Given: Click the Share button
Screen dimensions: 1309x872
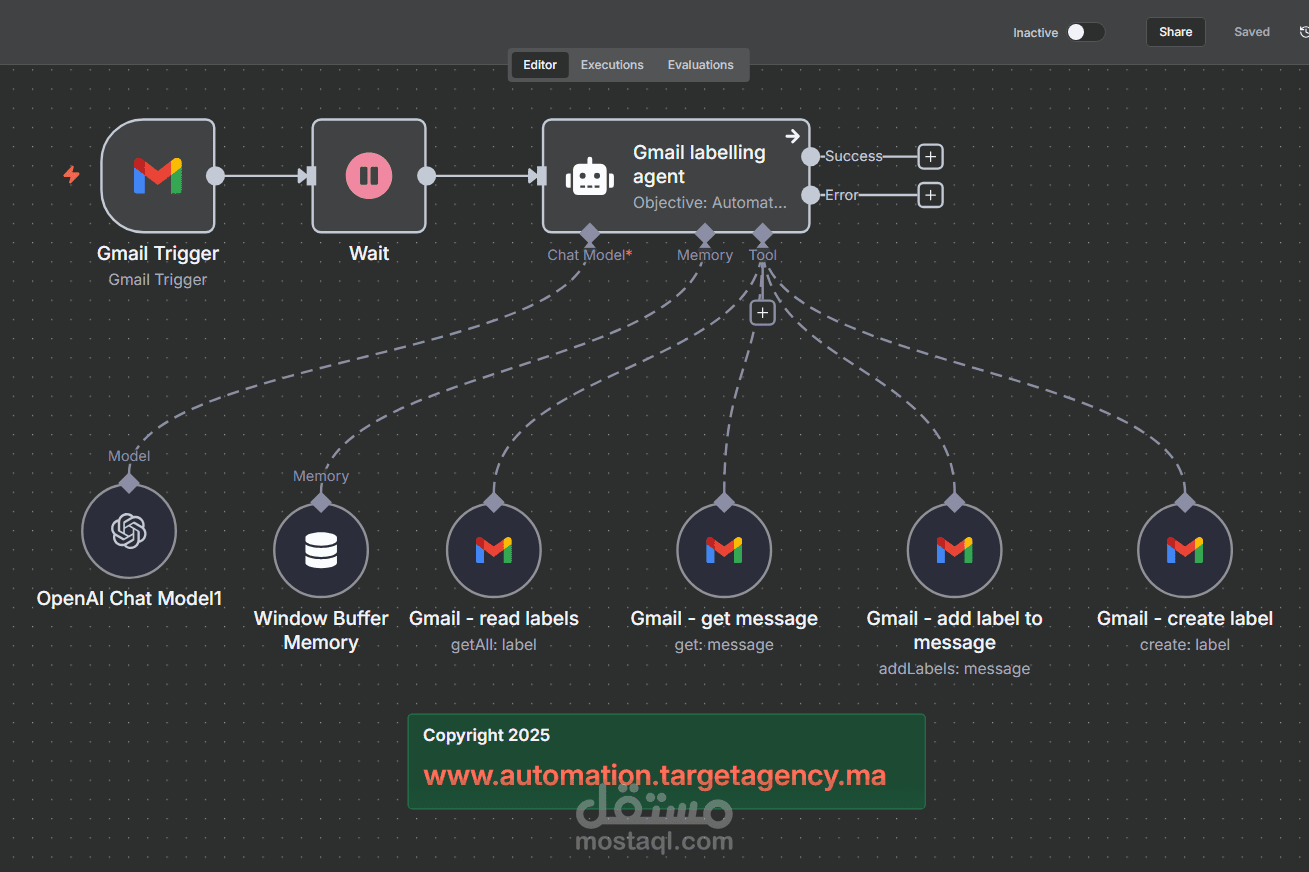Looking at the screenshot, I should (1175, 32).
